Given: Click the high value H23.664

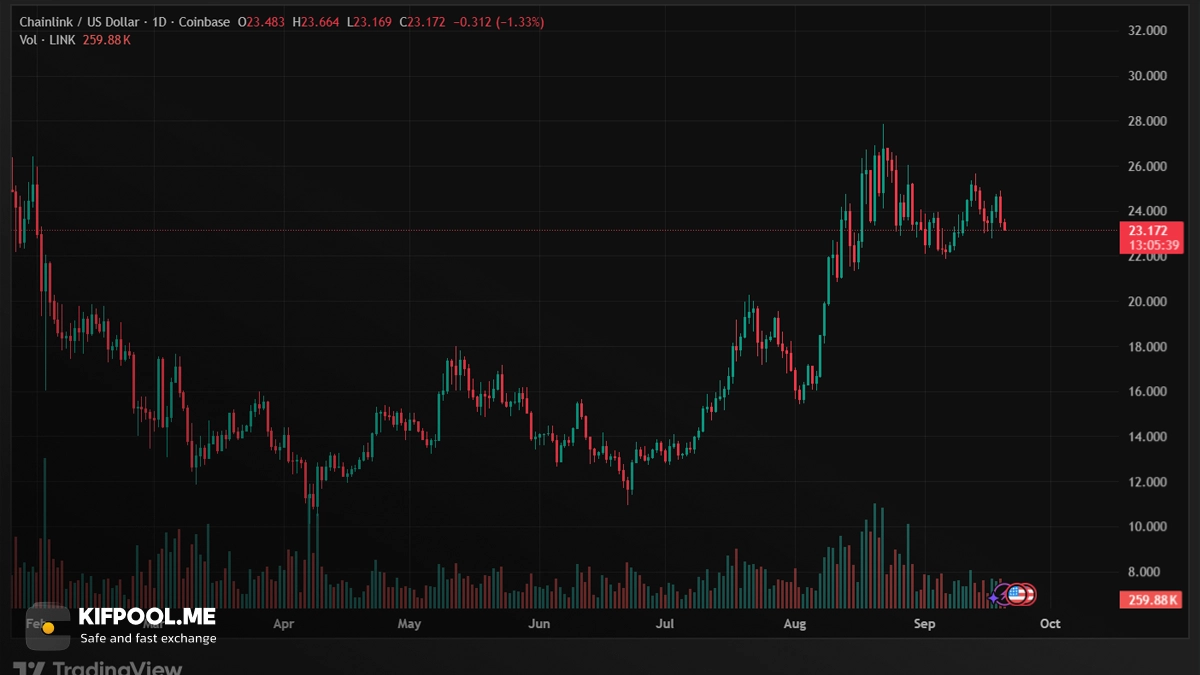Looking at the screenshot, I should pos(315,21).
